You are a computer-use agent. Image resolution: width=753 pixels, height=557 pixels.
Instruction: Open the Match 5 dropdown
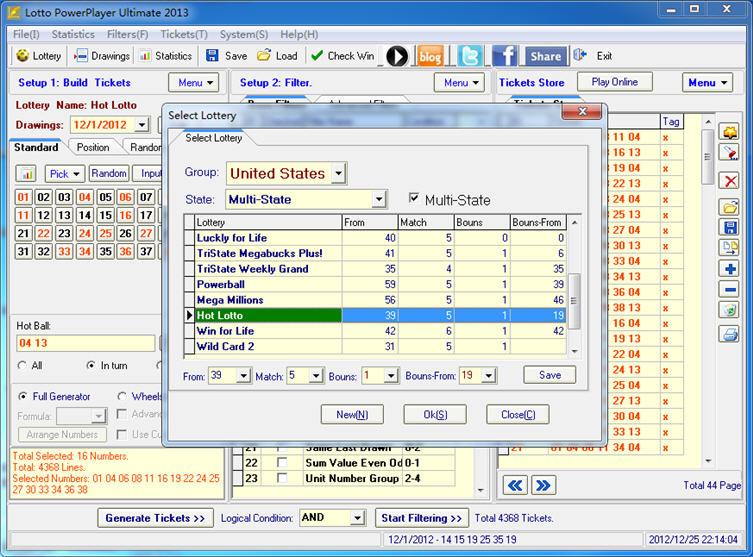pyautogui.click(x=316, y=375)
